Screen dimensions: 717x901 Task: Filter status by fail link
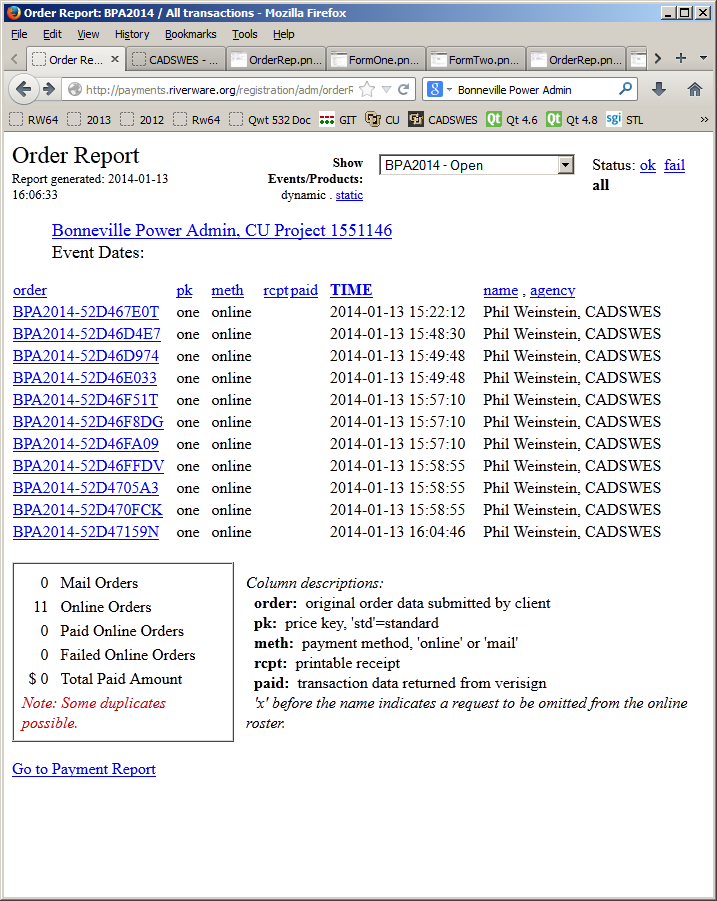(674, 165)
